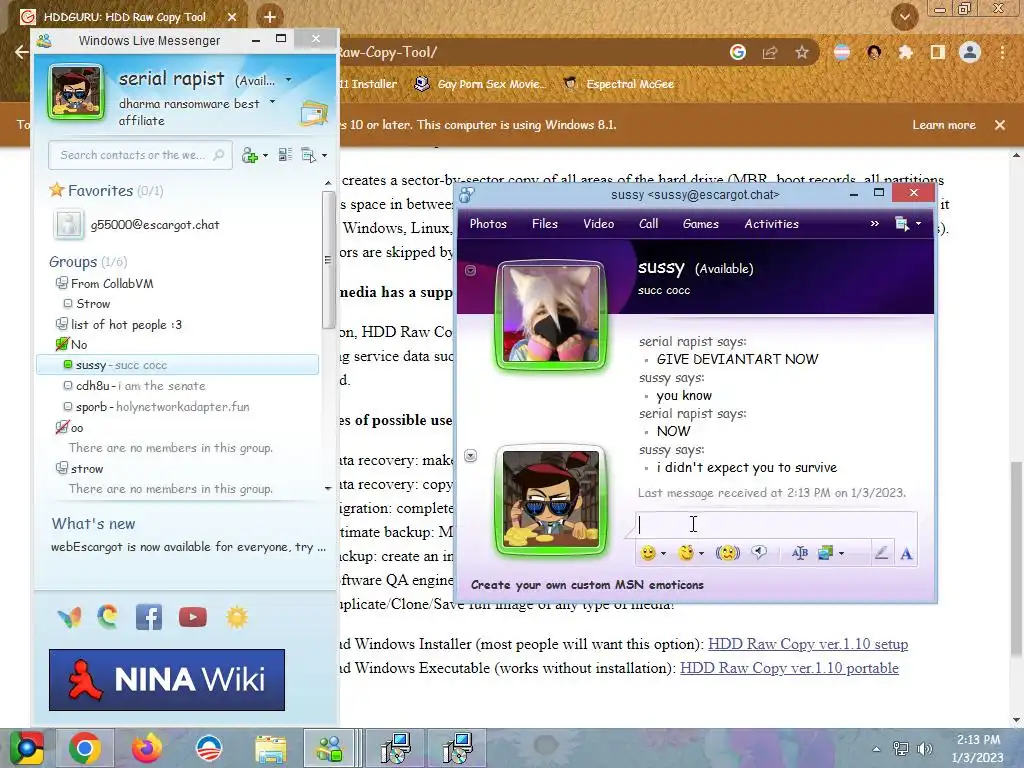Click Create your own custom MSN emoticons

tap(587, 585)
